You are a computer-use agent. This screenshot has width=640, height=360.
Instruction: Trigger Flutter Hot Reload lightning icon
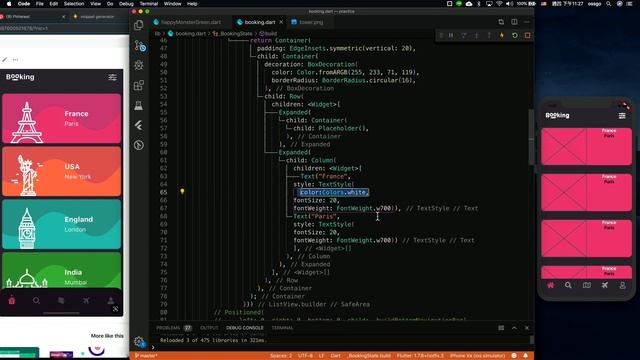click(x=502, y=36)
